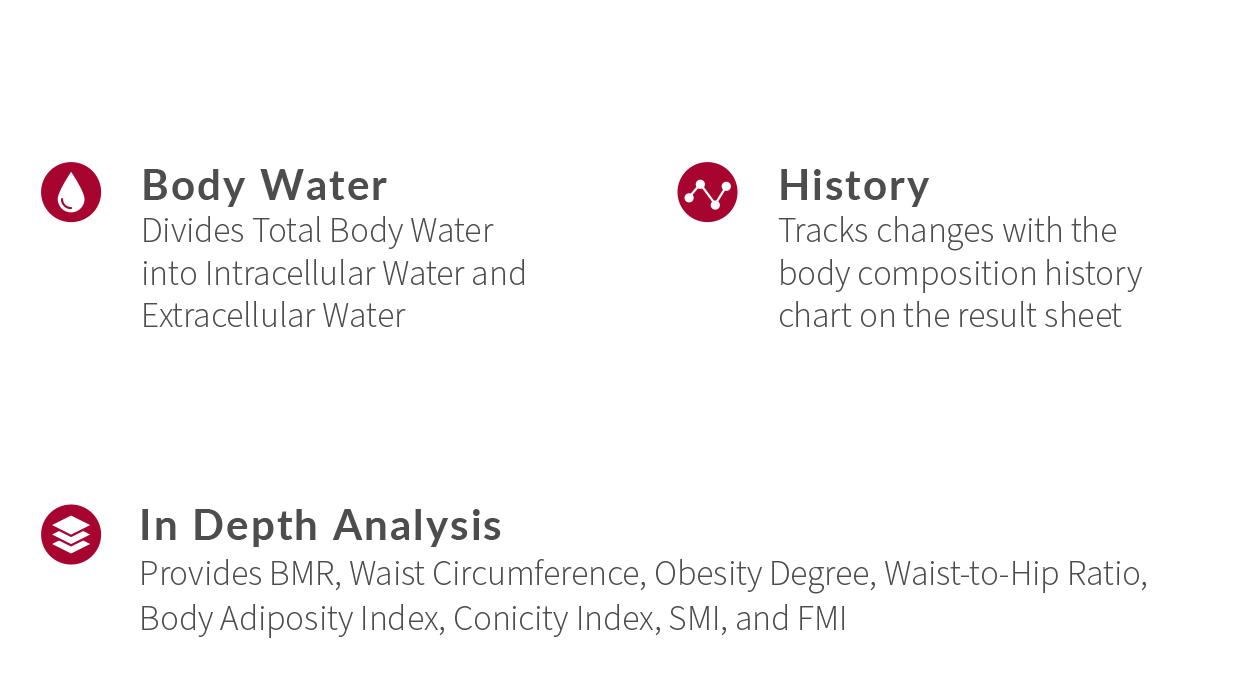1241x686 pixels.
Task: Click the term "Conicity Index"
Action: pyautogui.click(x=553, y=618)
